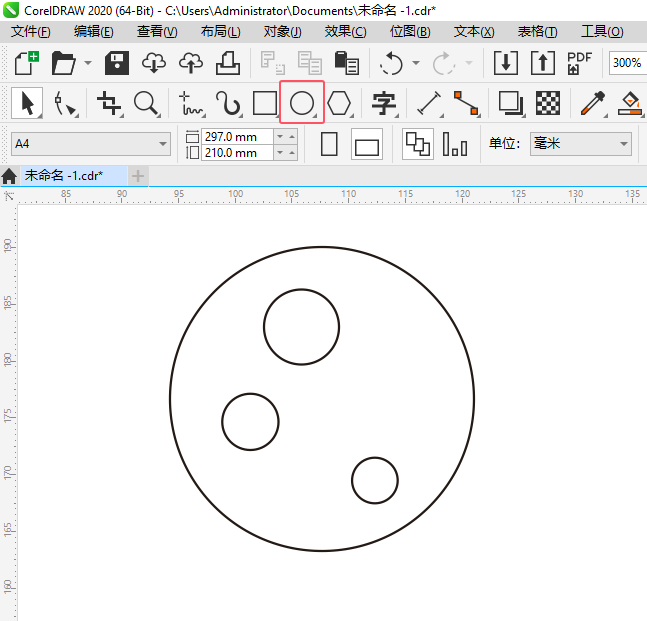Screen dimensions: 647x621
Task: Toggle the current page layout button
Action: click(x=455, y=144)
